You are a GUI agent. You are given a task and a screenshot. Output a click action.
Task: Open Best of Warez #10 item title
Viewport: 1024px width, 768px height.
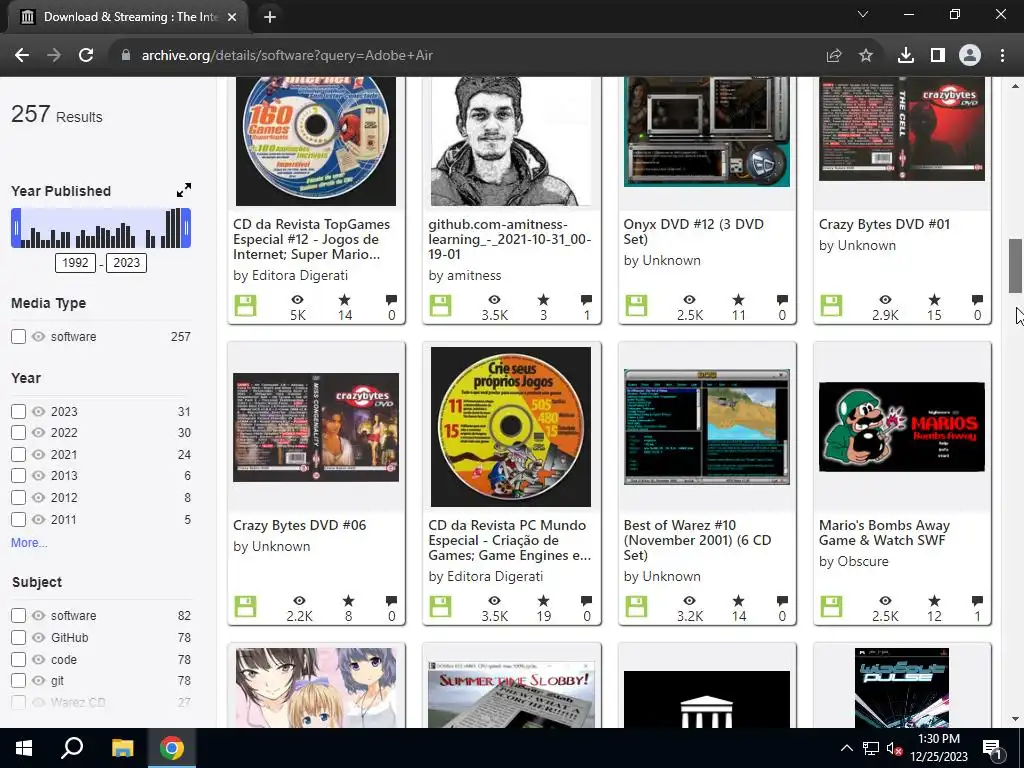click(697, 540)
